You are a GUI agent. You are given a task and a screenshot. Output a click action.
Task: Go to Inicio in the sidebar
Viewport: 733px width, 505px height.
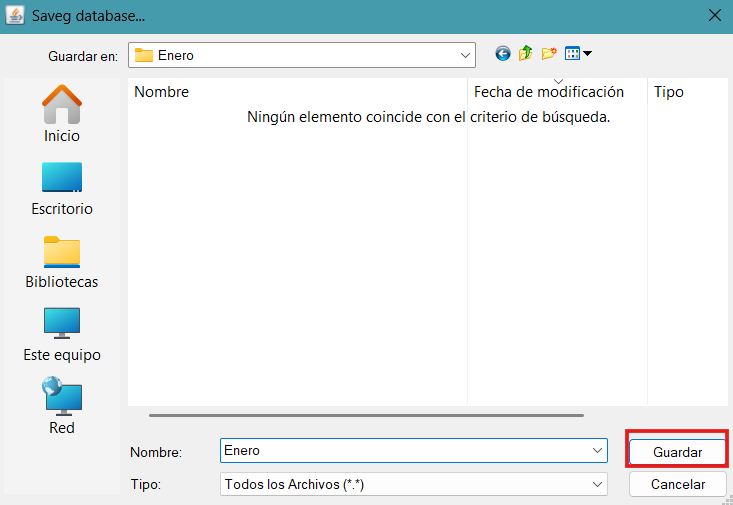coord(62,113)
